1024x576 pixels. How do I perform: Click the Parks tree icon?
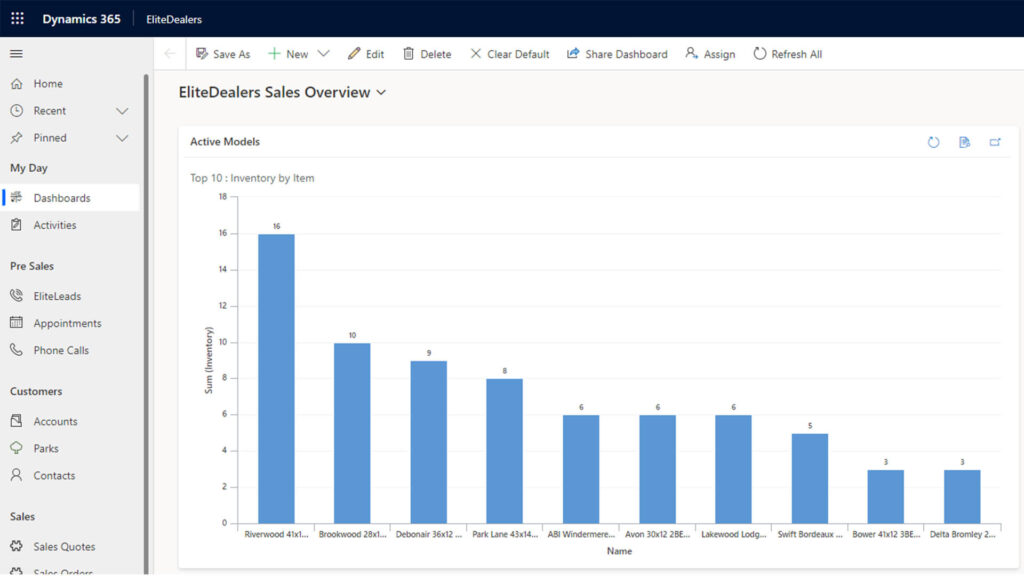click(x=16, y=448)
